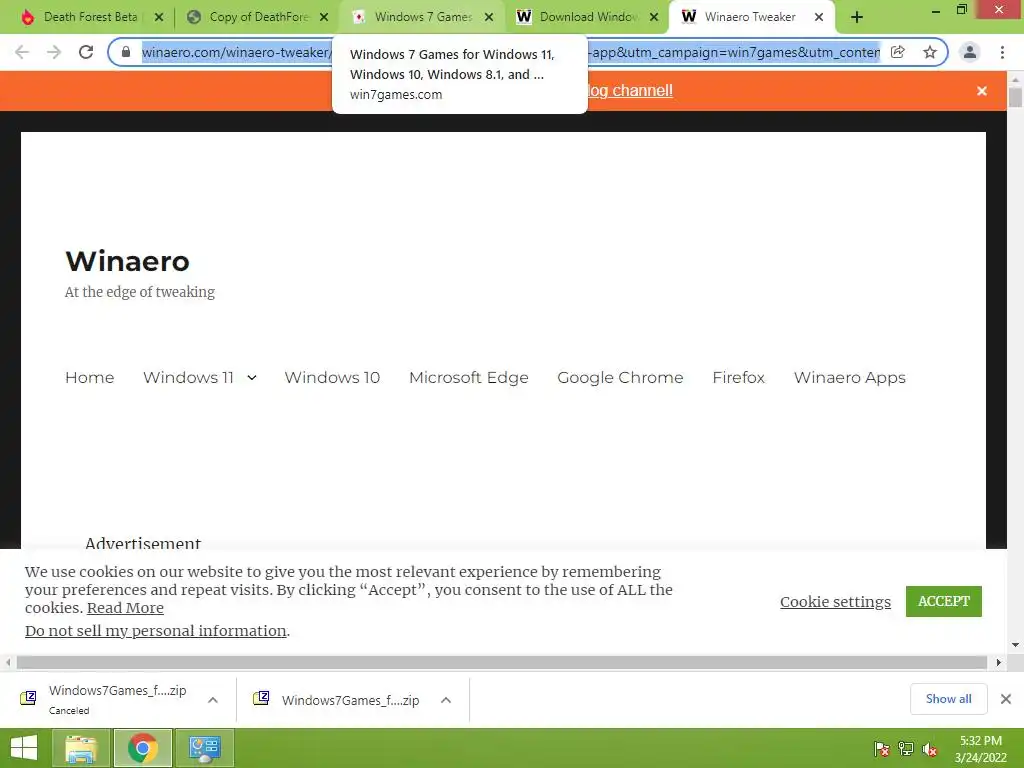The width and height of the screenshot is (1024, 768).
Task: Click the Read More cookie link
Action: click(125, 608)
